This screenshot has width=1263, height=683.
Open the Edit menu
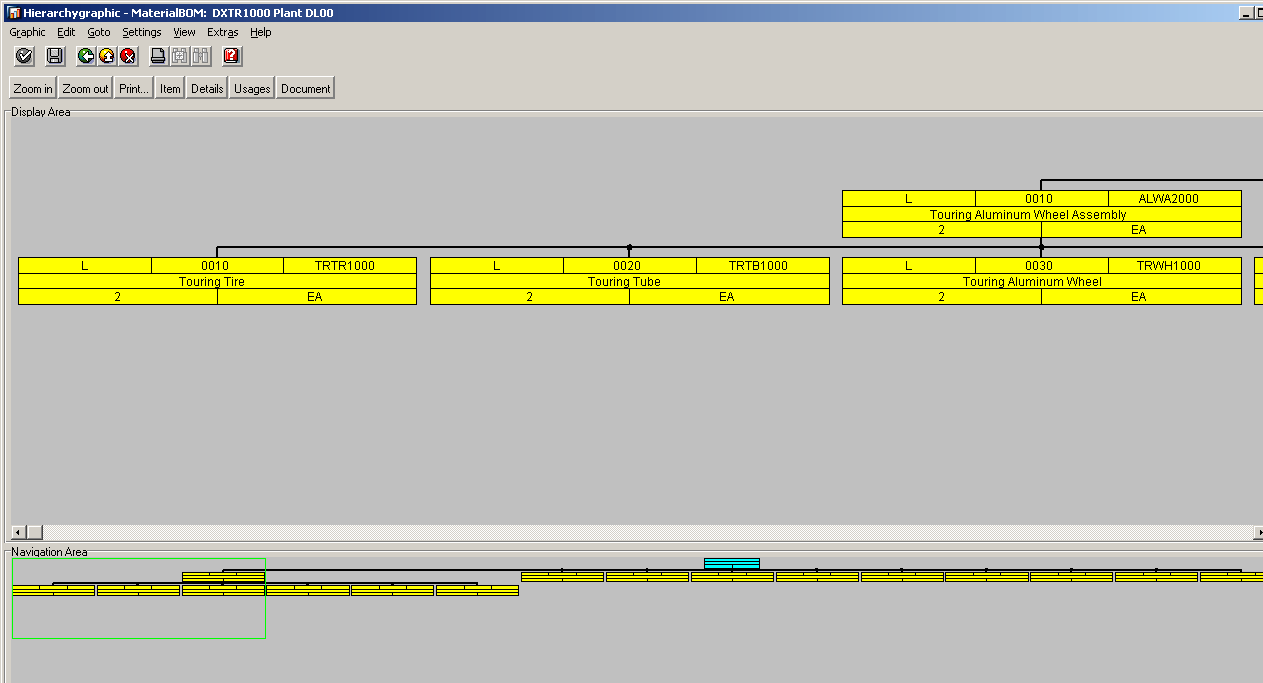click(x=66, y=32)
